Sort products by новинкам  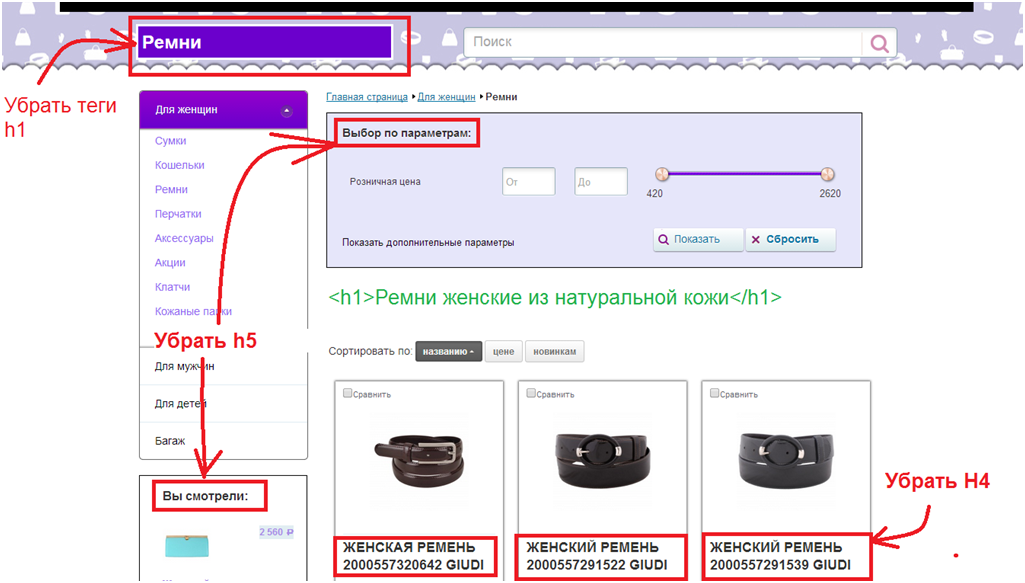tap(555, 352)
